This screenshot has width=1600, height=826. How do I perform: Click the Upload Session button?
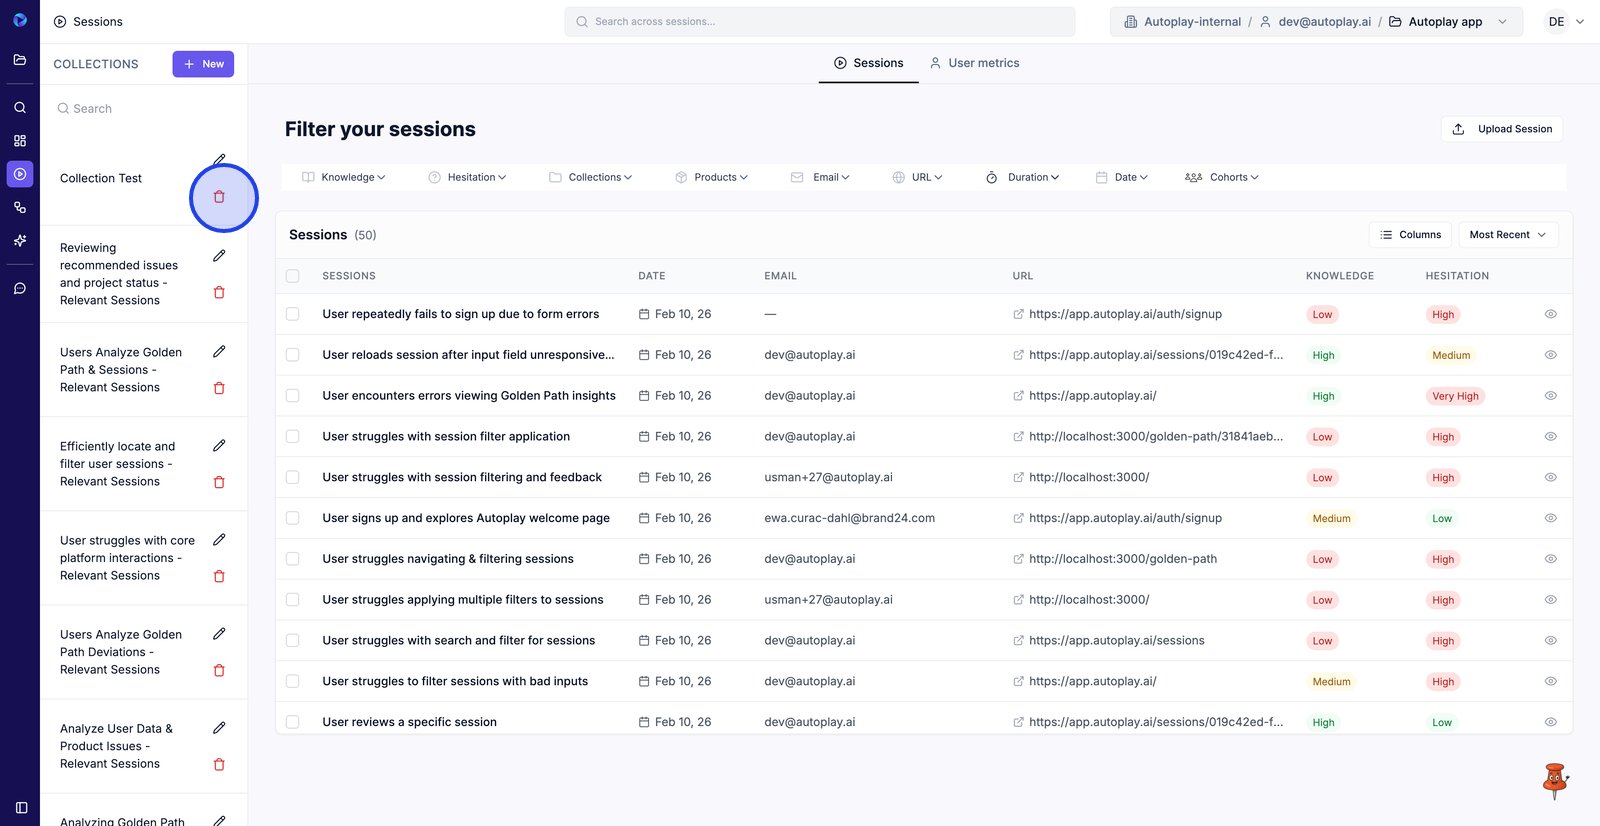1502,129
